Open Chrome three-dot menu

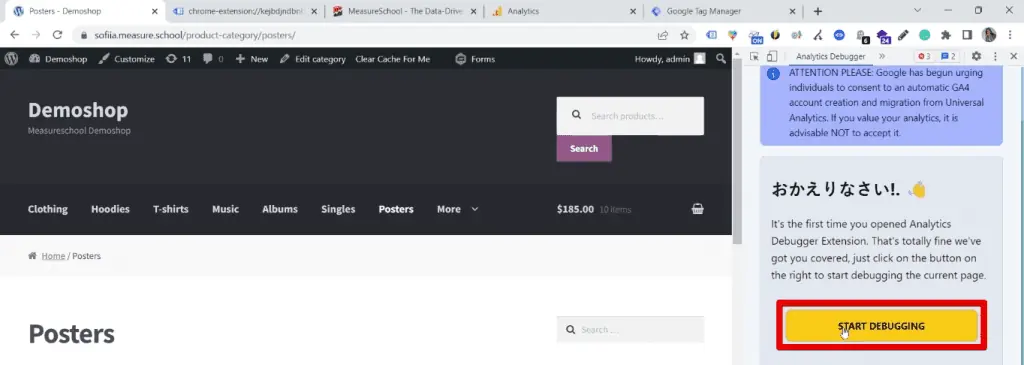(1011, 35)
